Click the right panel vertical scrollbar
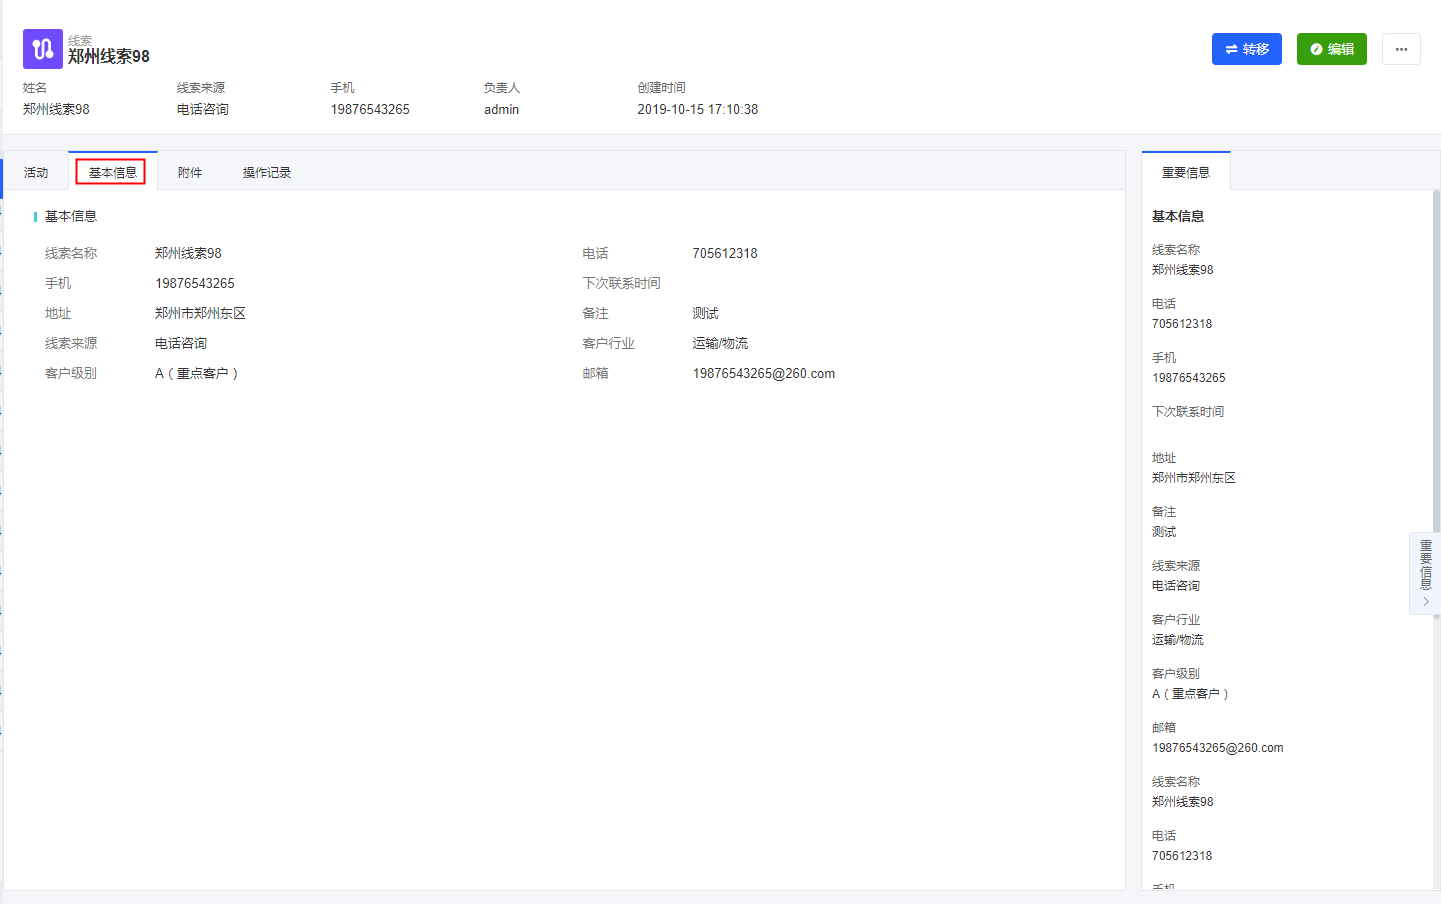The width and height of the screenshot is (1441, 904). pyautogui.click(x=1436, y=400)
